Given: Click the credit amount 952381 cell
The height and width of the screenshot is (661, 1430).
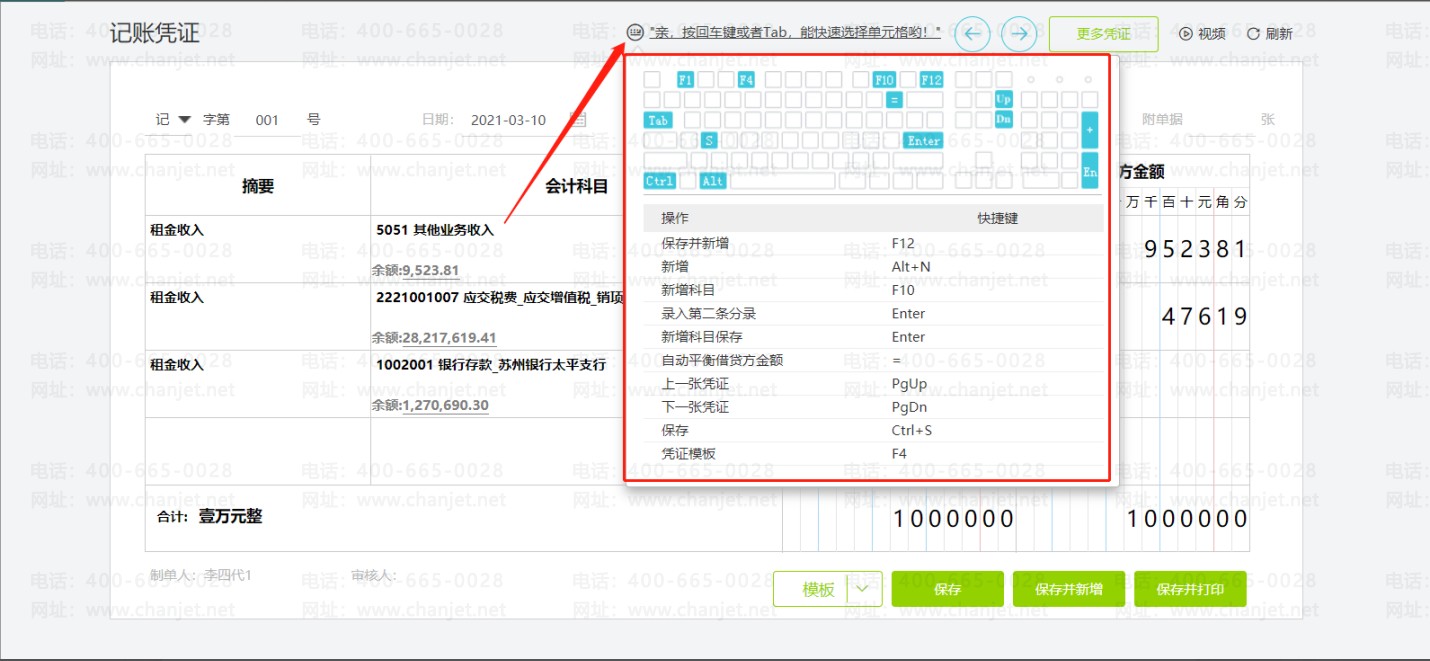Looking at the screenshot, I should (1195, 249).
